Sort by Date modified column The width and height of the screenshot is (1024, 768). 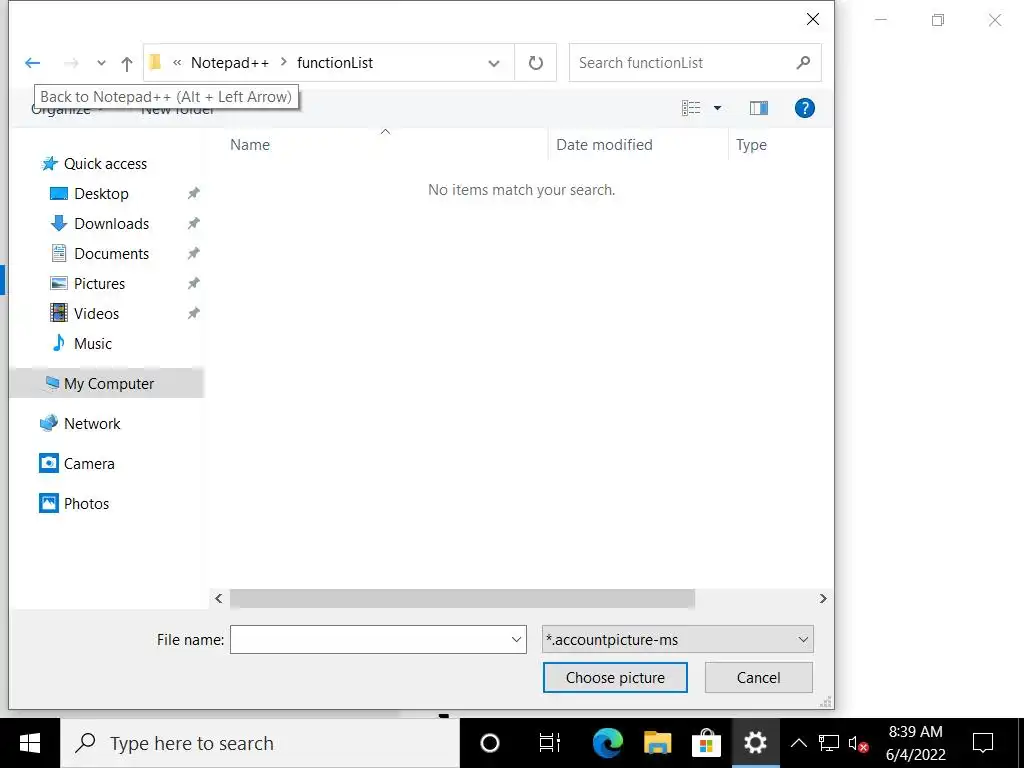[604, 145]
